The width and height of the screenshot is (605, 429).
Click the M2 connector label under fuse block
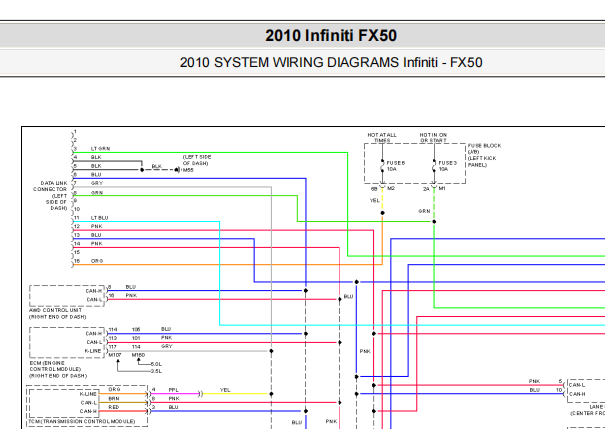point(391,188)
